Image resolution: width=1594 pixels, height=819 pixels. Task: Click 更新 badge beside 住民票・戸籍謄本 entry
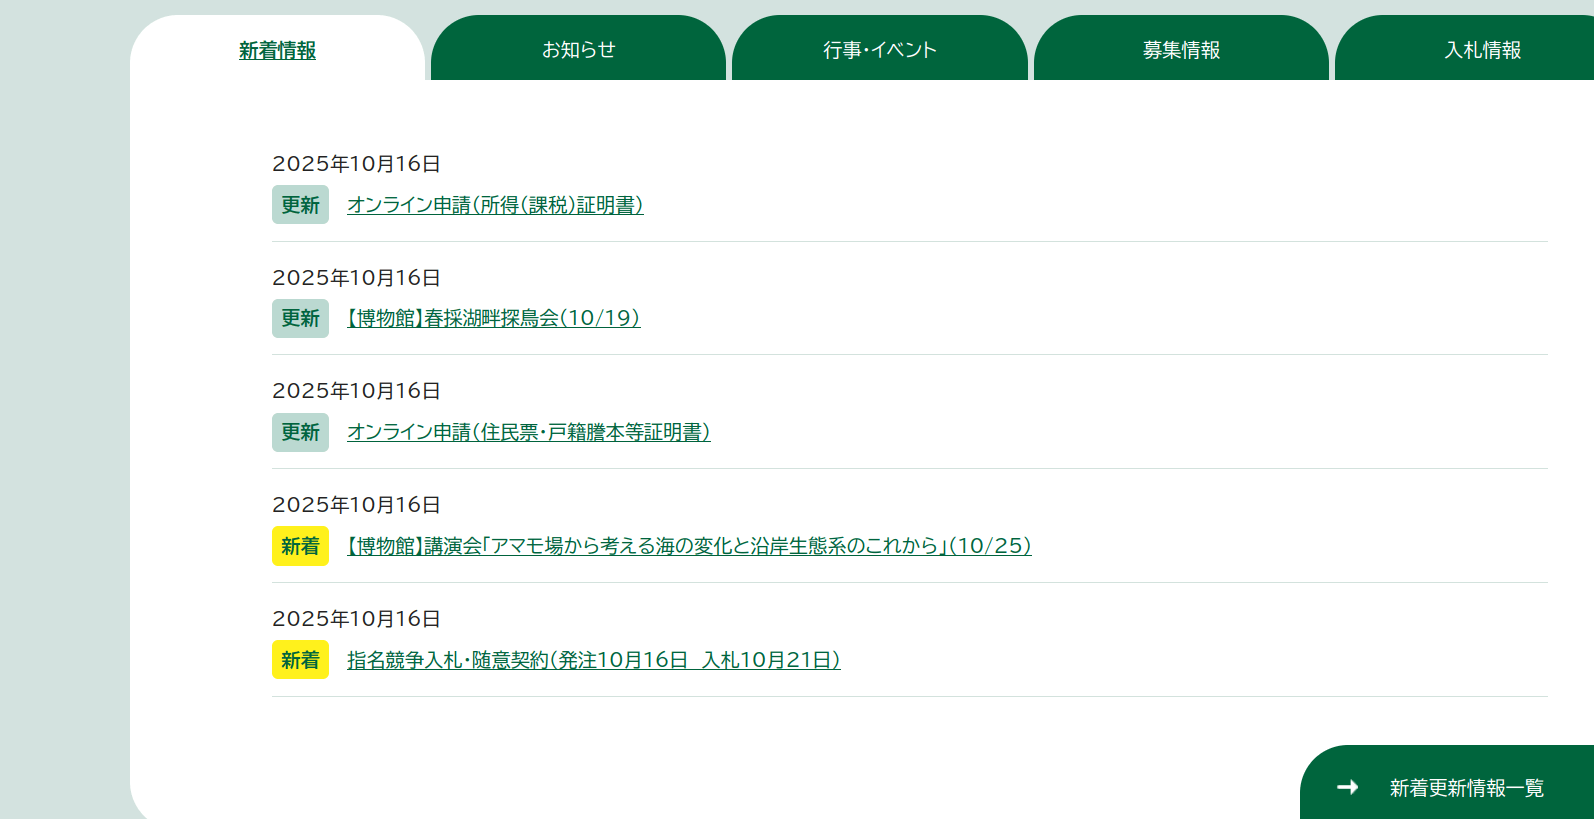300,432
